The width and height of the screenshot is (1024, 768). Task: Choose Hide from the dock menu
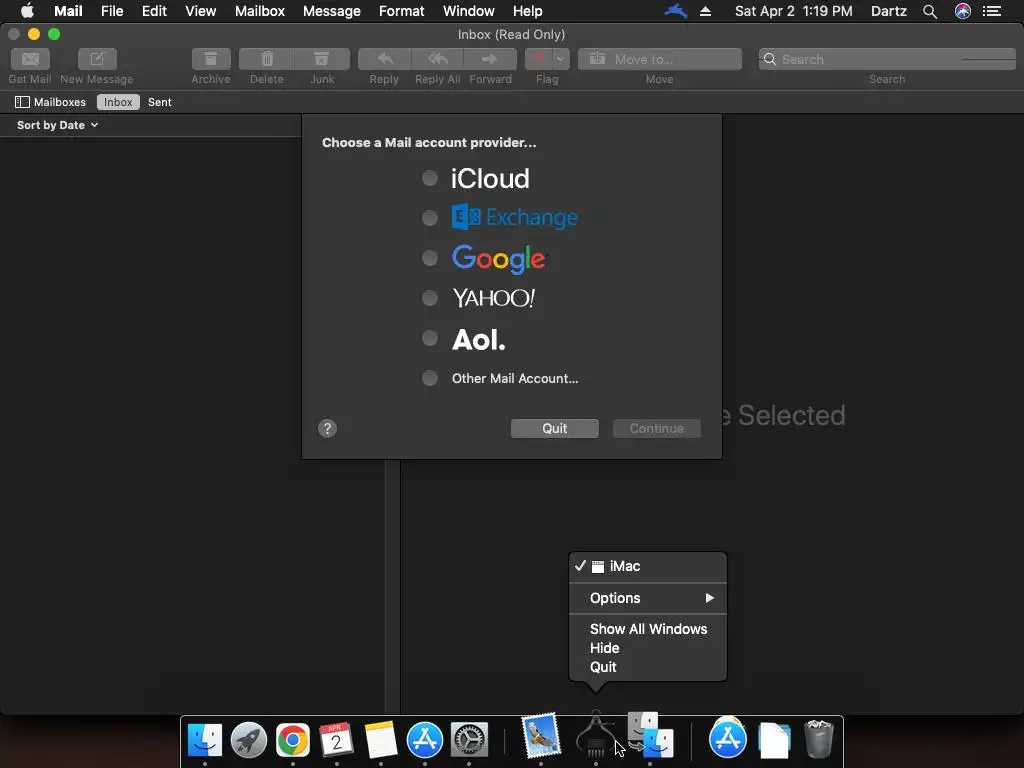pyautogui.click(x=648, y=648)
